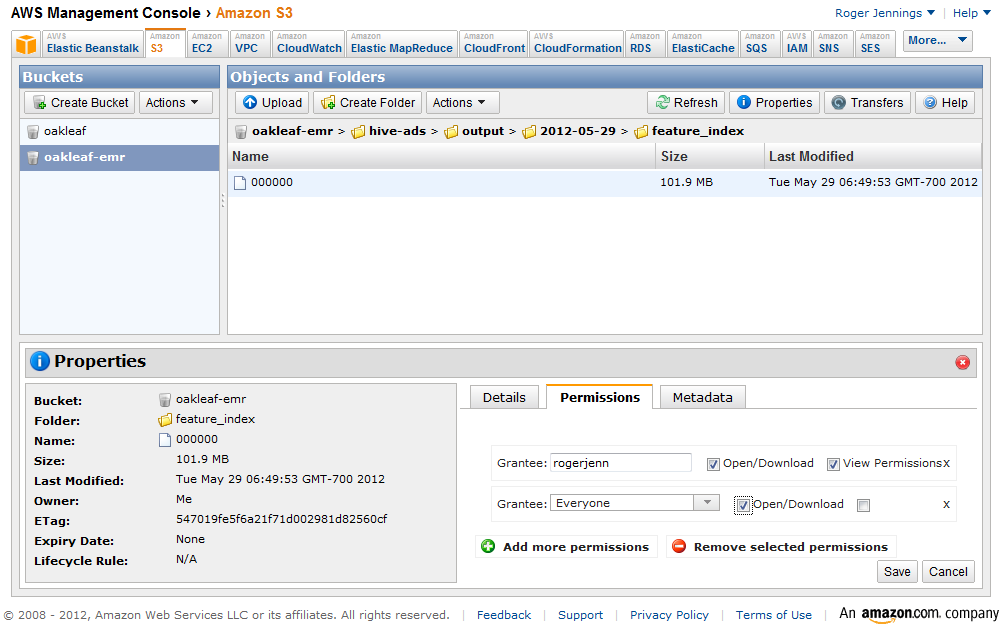This screenshot has height=630, width=1002.
Task: Check the unlabeled second checkbox for Everyone
Action: coord(863,505)
